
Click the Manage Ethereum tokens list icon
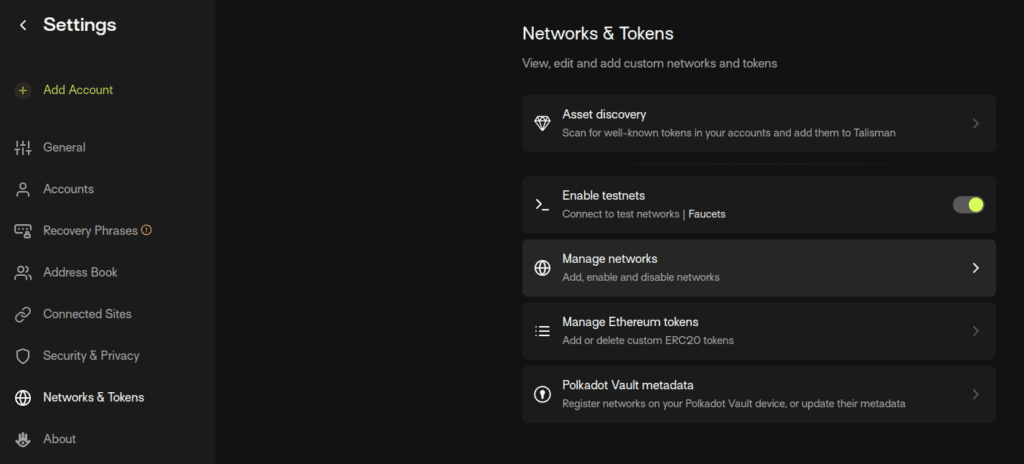(542, 331)
